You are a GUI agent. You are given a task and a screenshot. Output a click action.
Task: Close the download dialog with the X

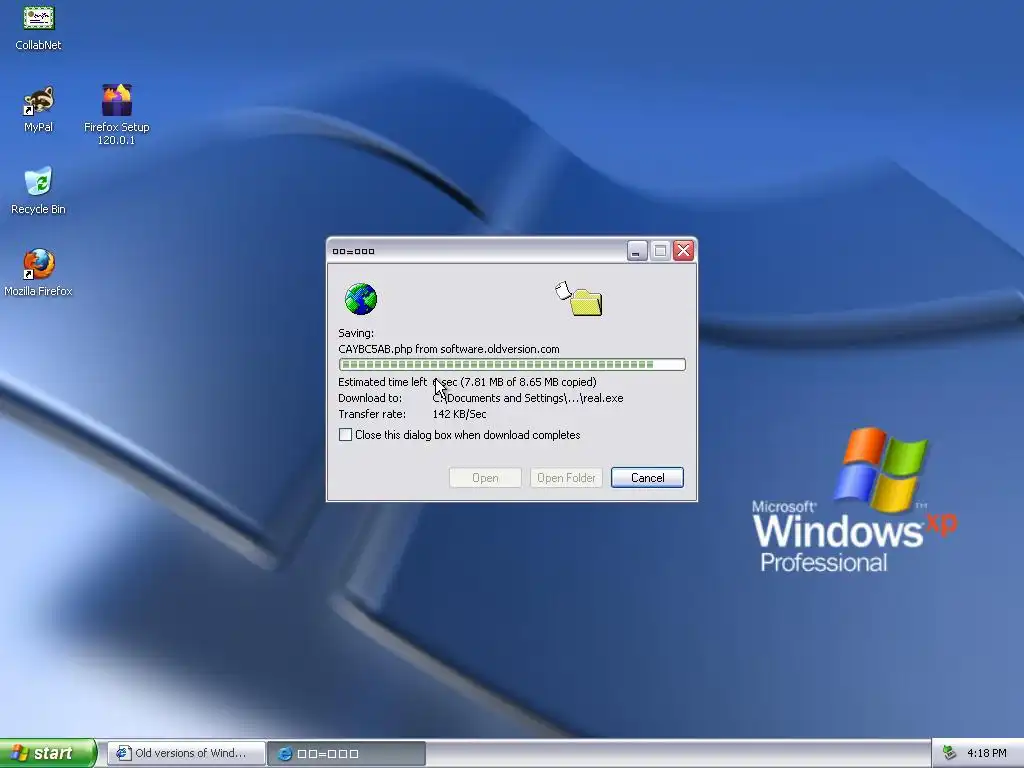click(x=684, y=251)
